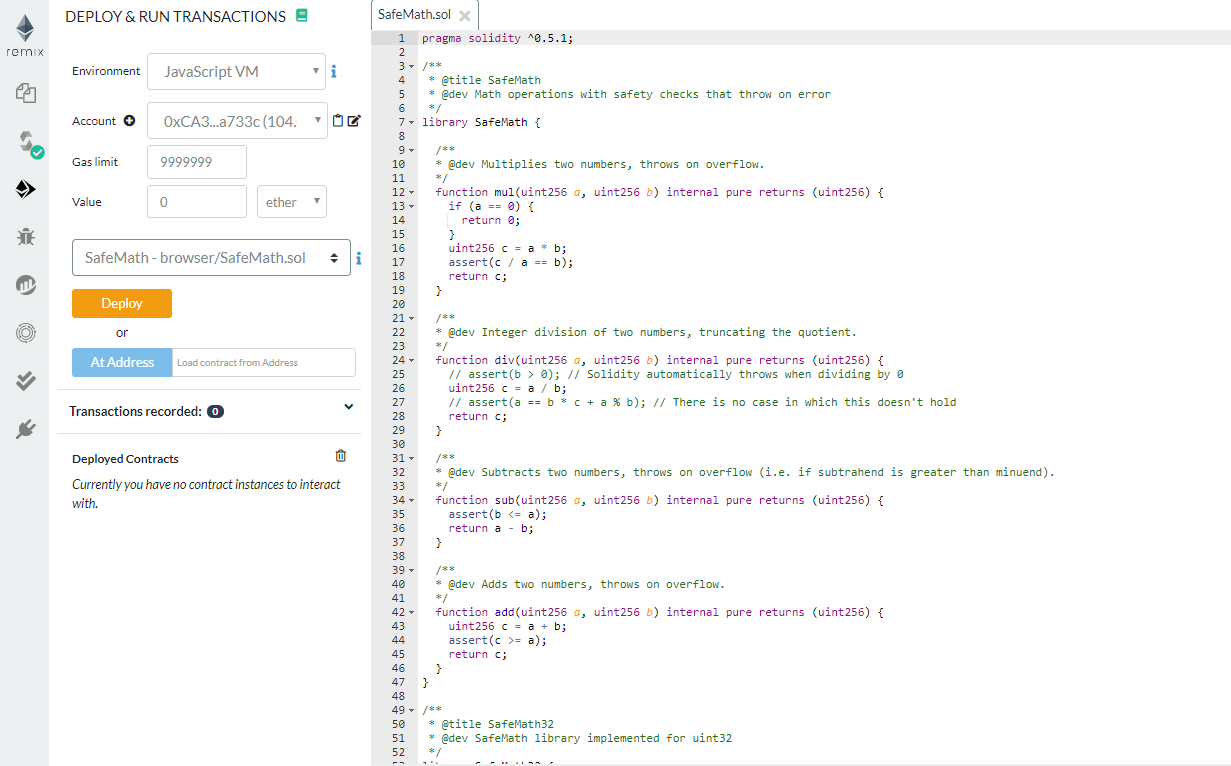Click 'uint256 c = a / b;' code line
Viewport: 1231px width, 766px height.
508,388
